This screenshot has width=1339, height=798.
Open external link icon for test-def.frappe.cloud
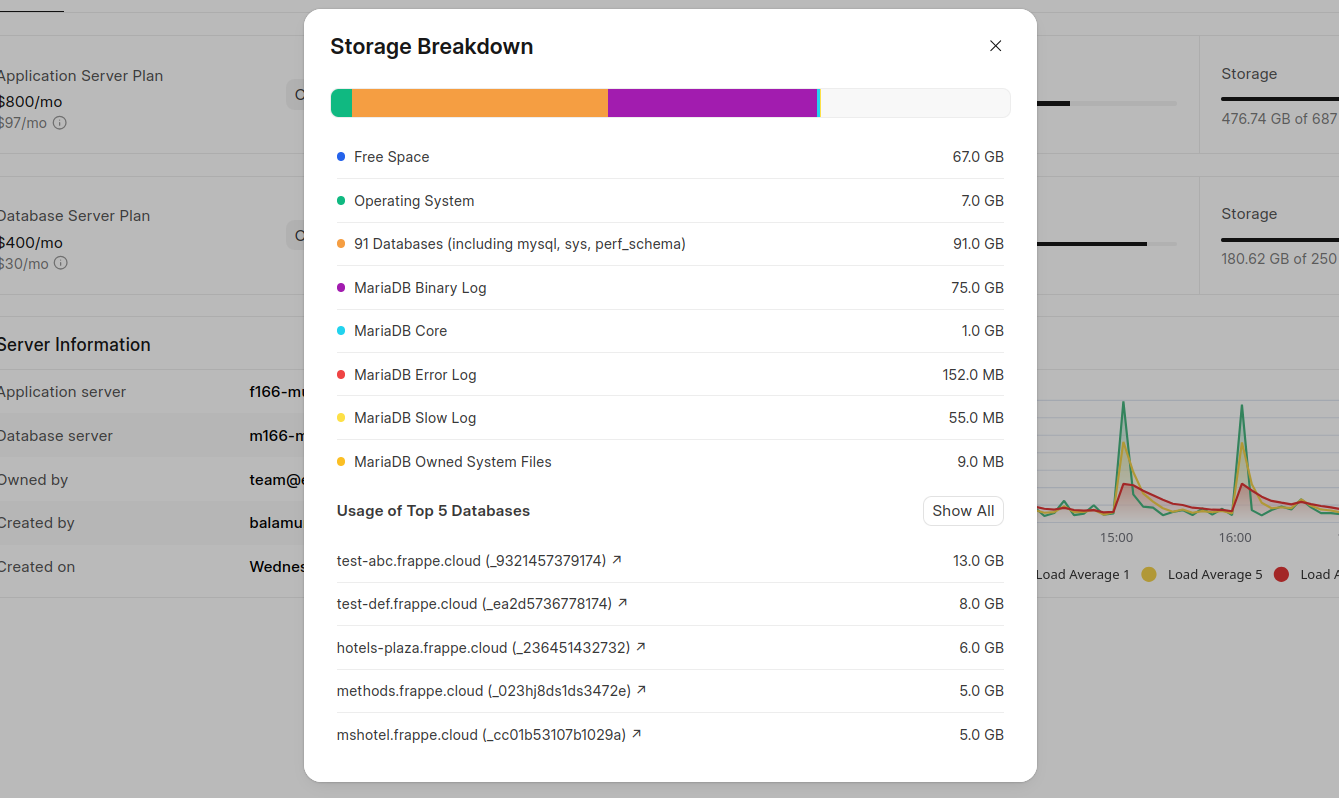[623, 603]
